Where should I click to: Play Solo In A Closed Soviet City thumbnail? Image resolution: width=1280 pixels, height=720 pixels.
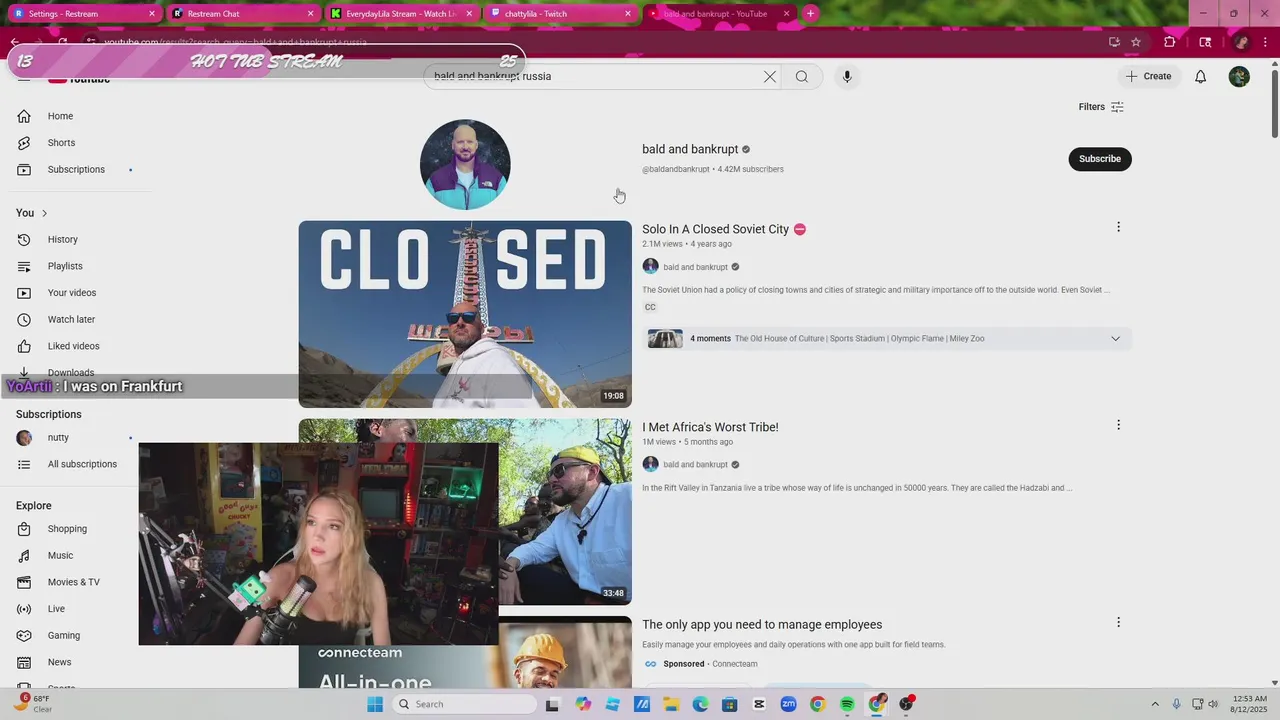click(x=465, y=314)
